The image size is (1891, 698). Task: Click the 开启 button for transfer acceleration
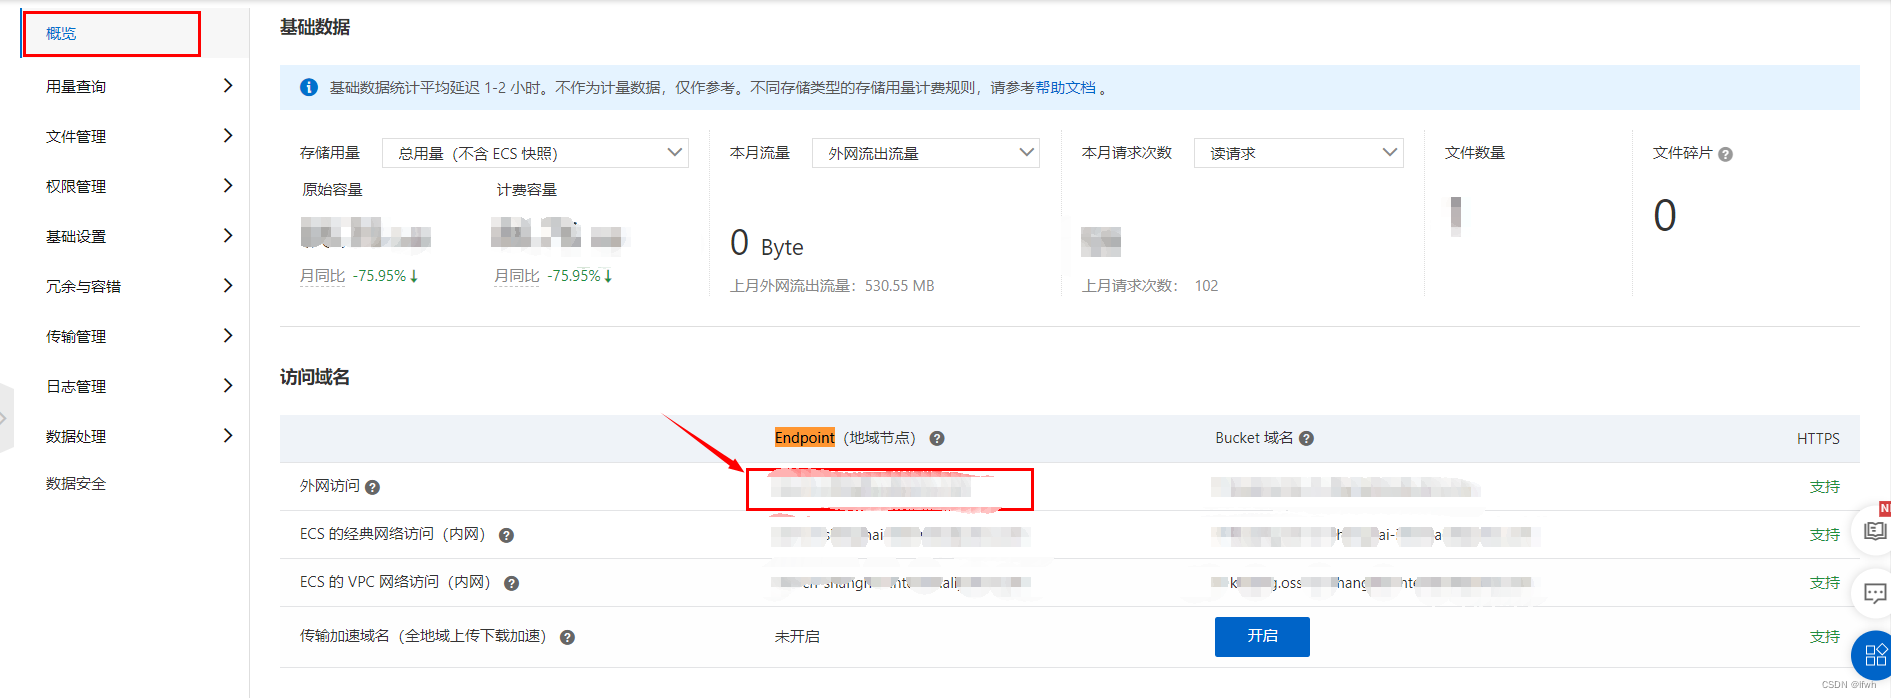[1262, 637]
